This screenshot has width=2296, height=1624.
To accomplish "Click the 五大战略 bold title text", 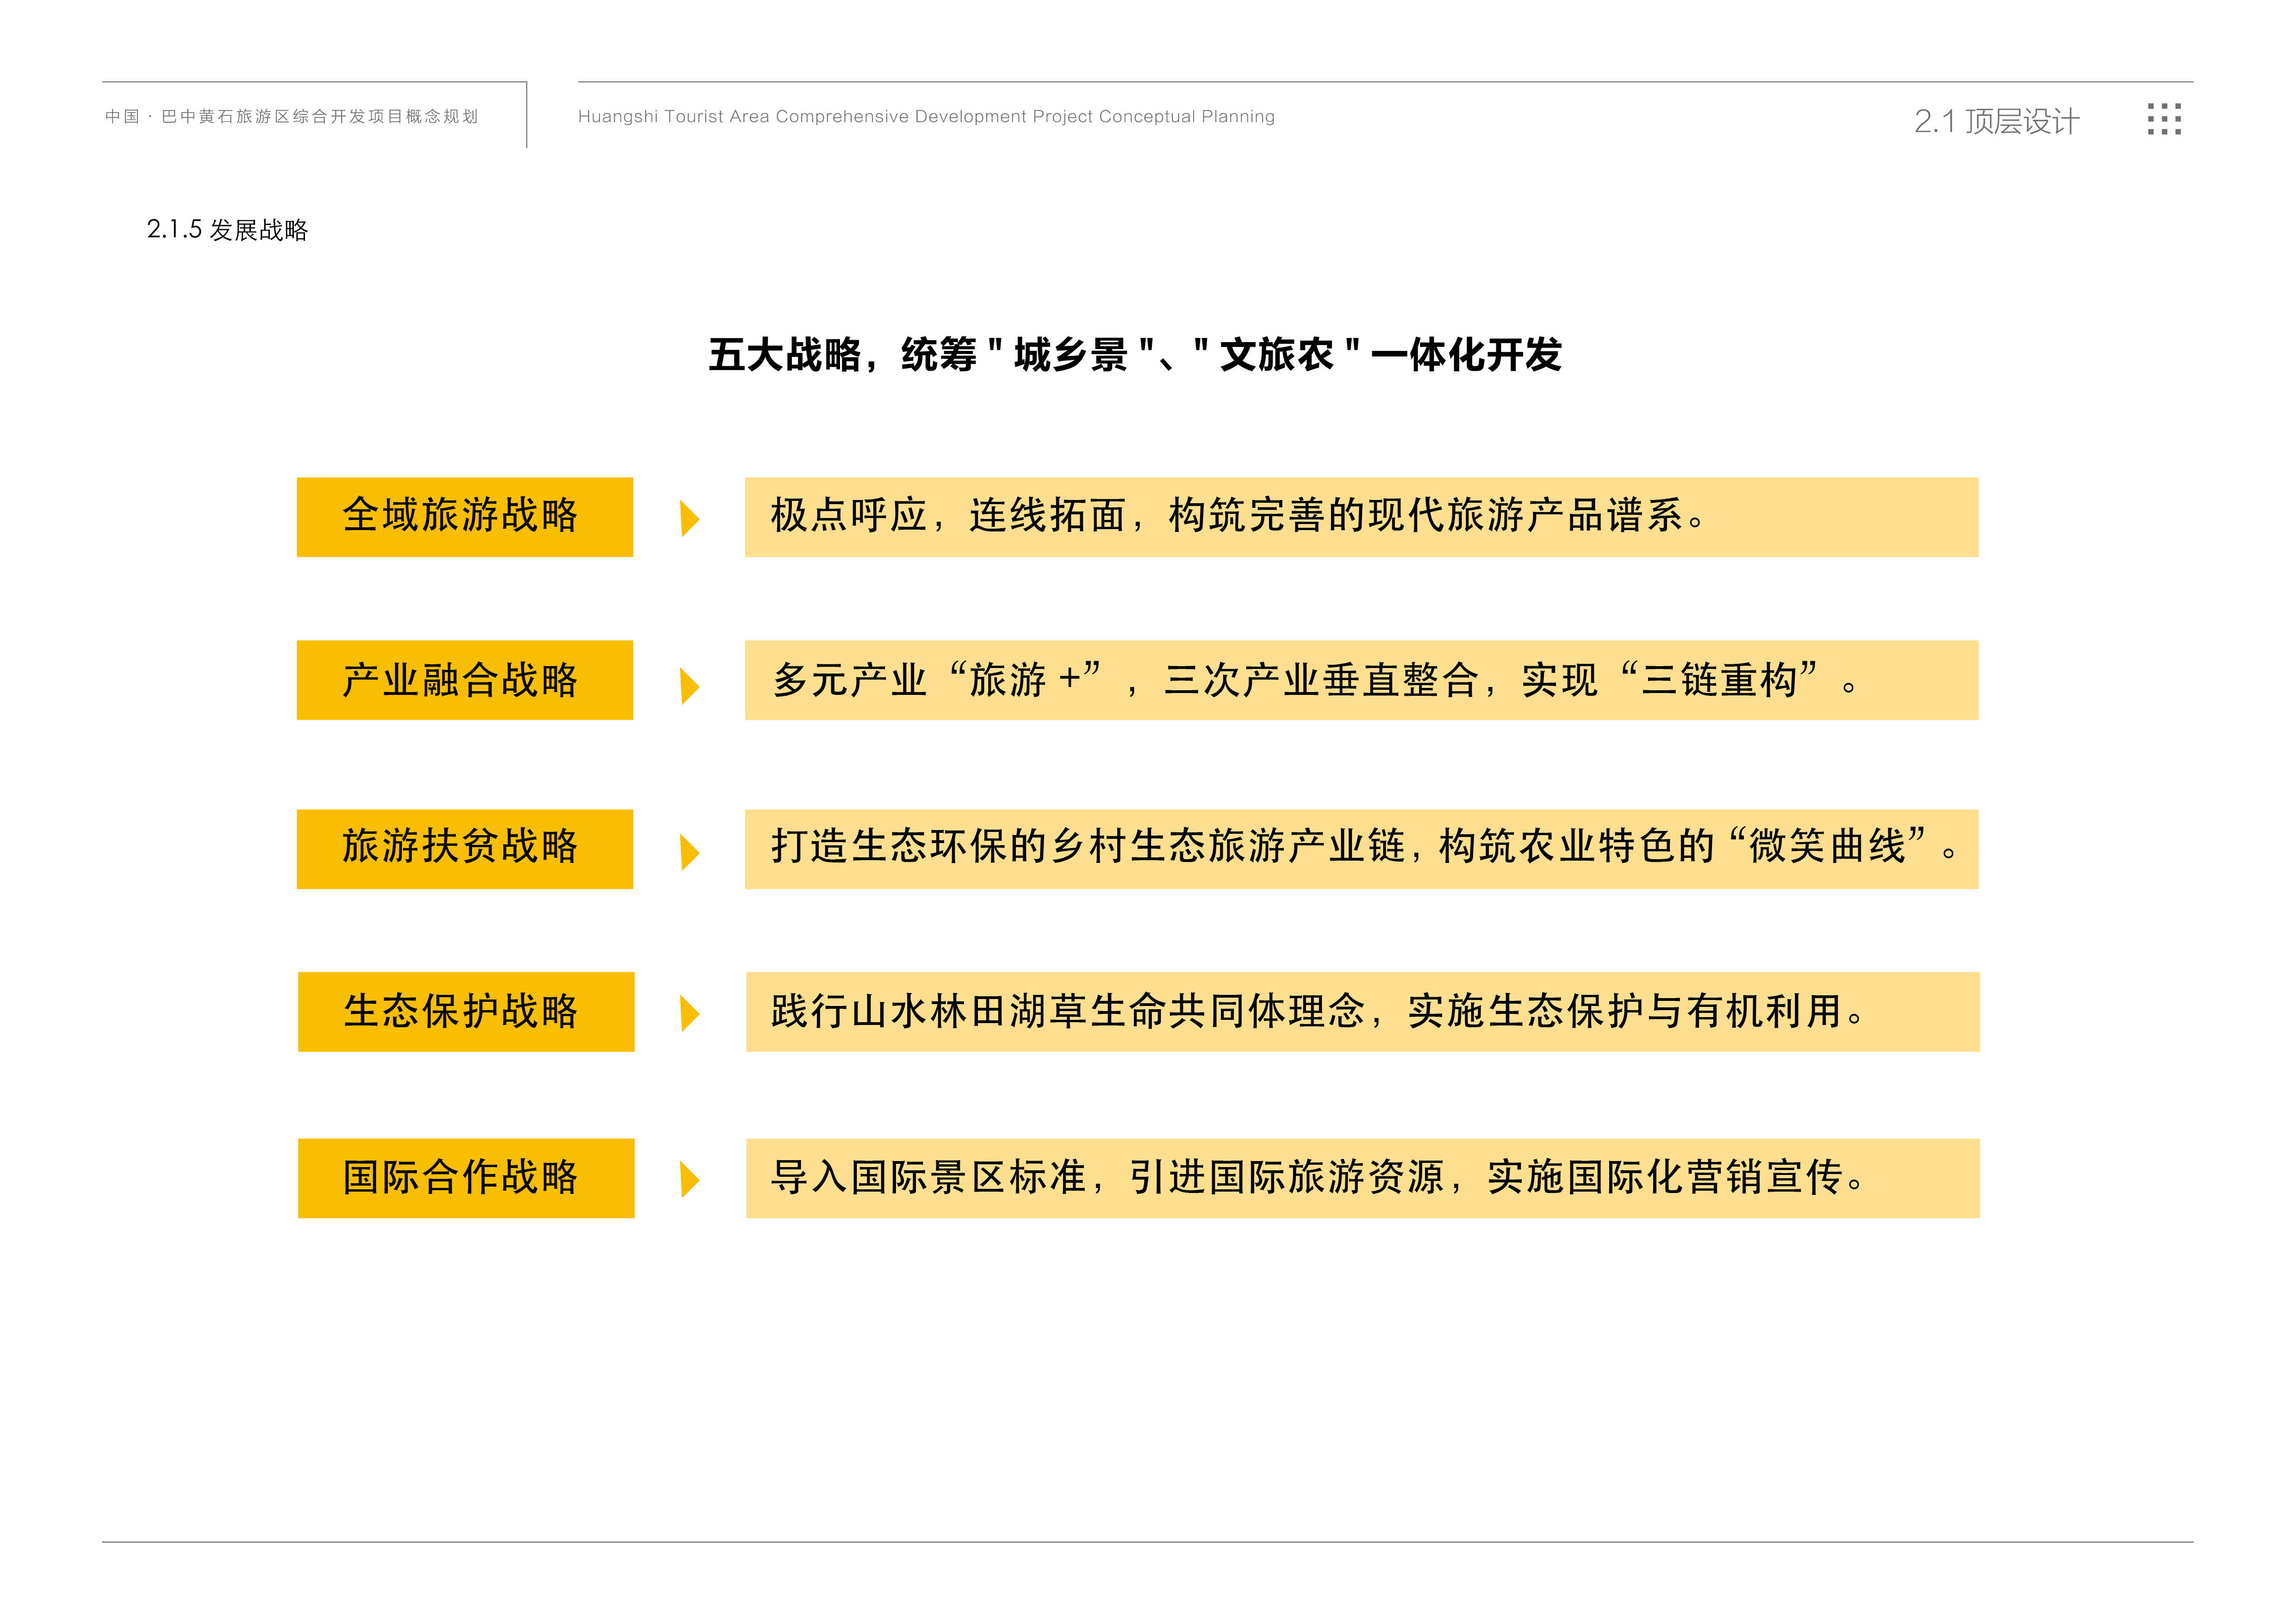I will (x=1134, y=355).
